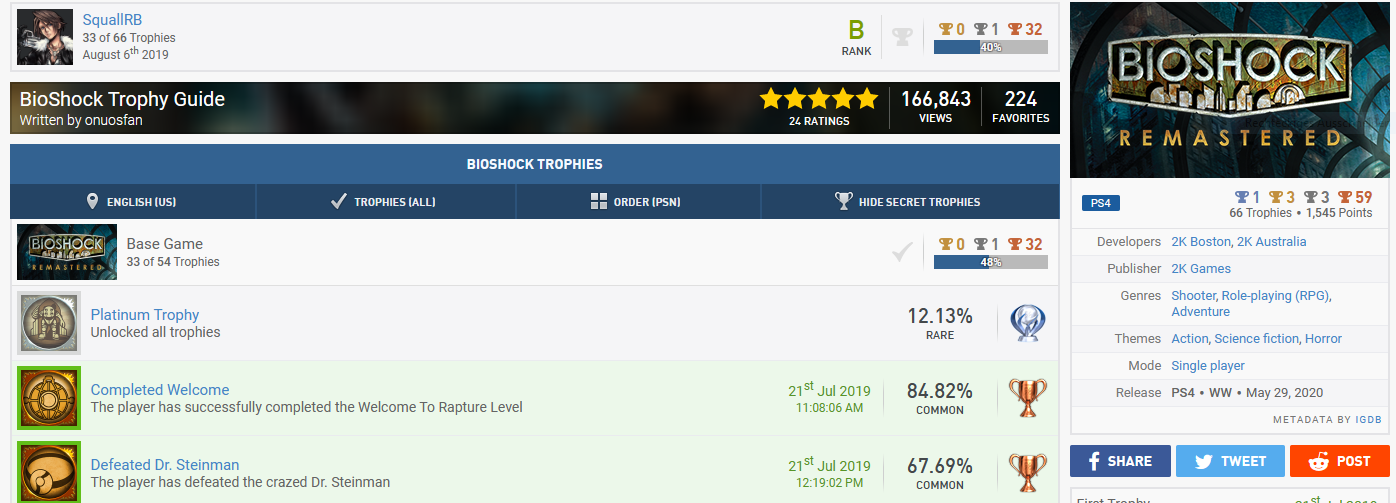This screenshot has height=503, width=1396.
Task: Open the Order (PSN) sorting dropdown
Action: coord(637,202)
